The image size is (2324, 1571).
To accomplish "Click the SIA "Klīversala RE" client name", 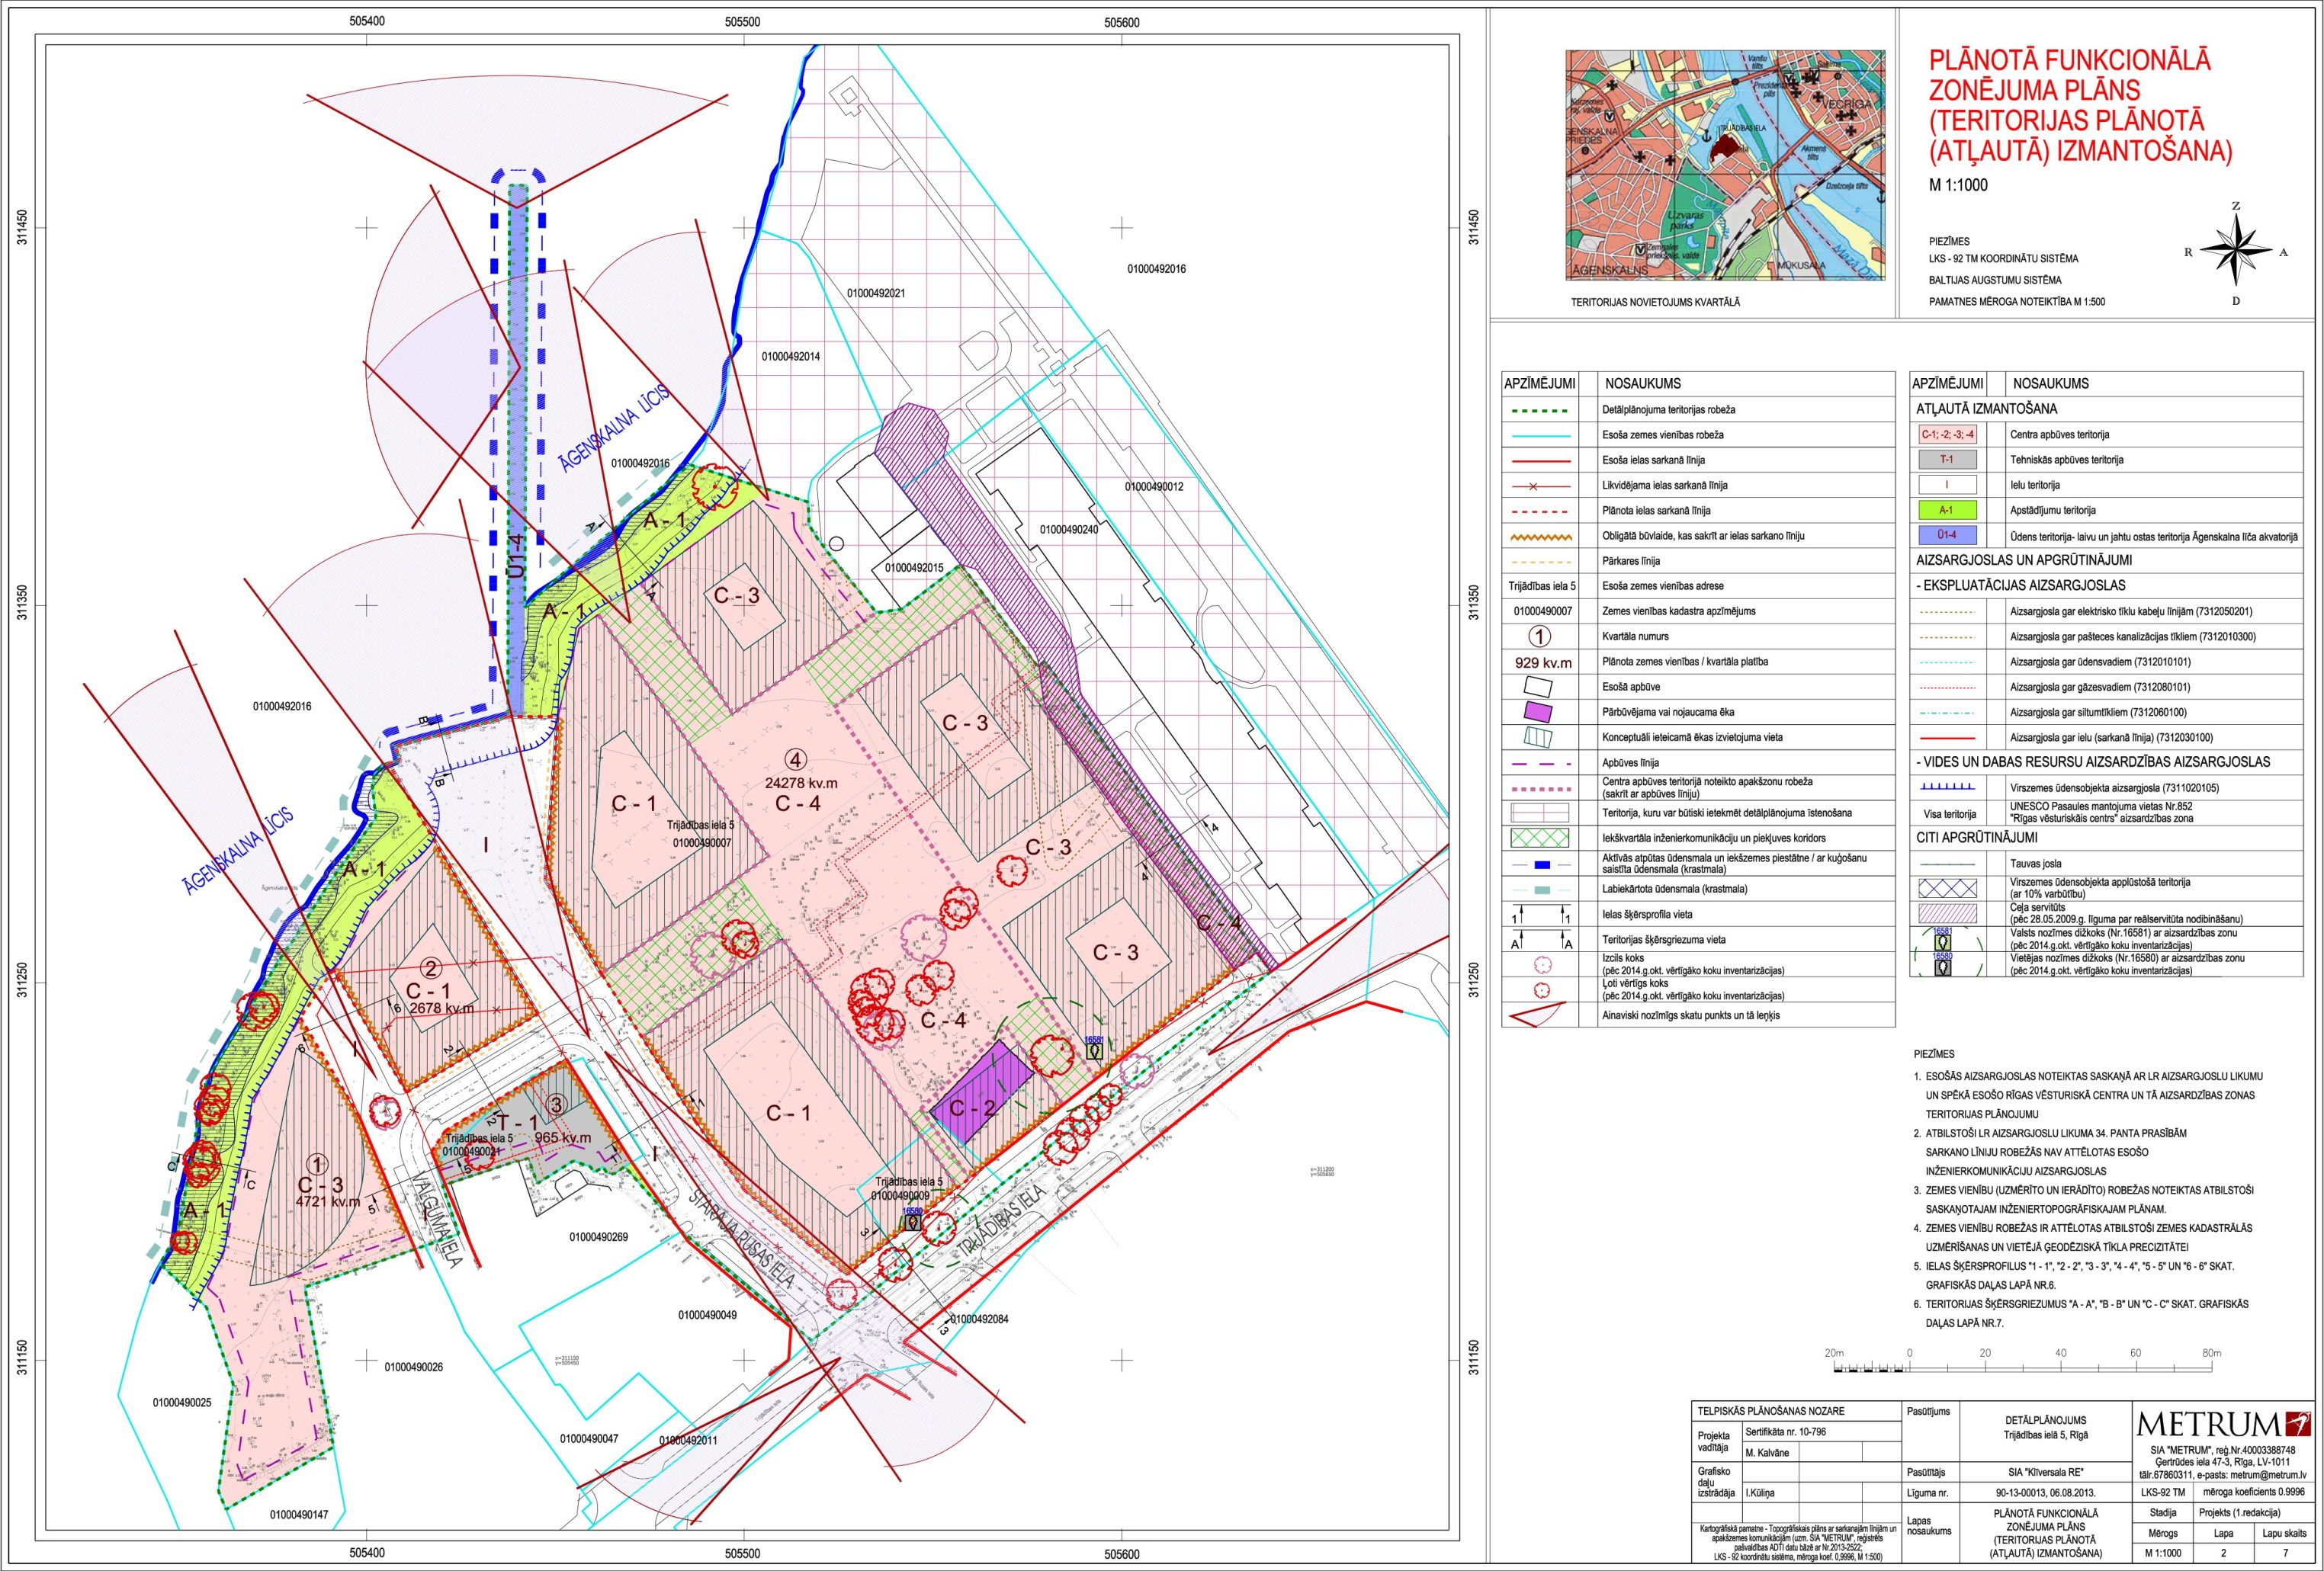I will pyautogui.click(x=2046, y=1472).
